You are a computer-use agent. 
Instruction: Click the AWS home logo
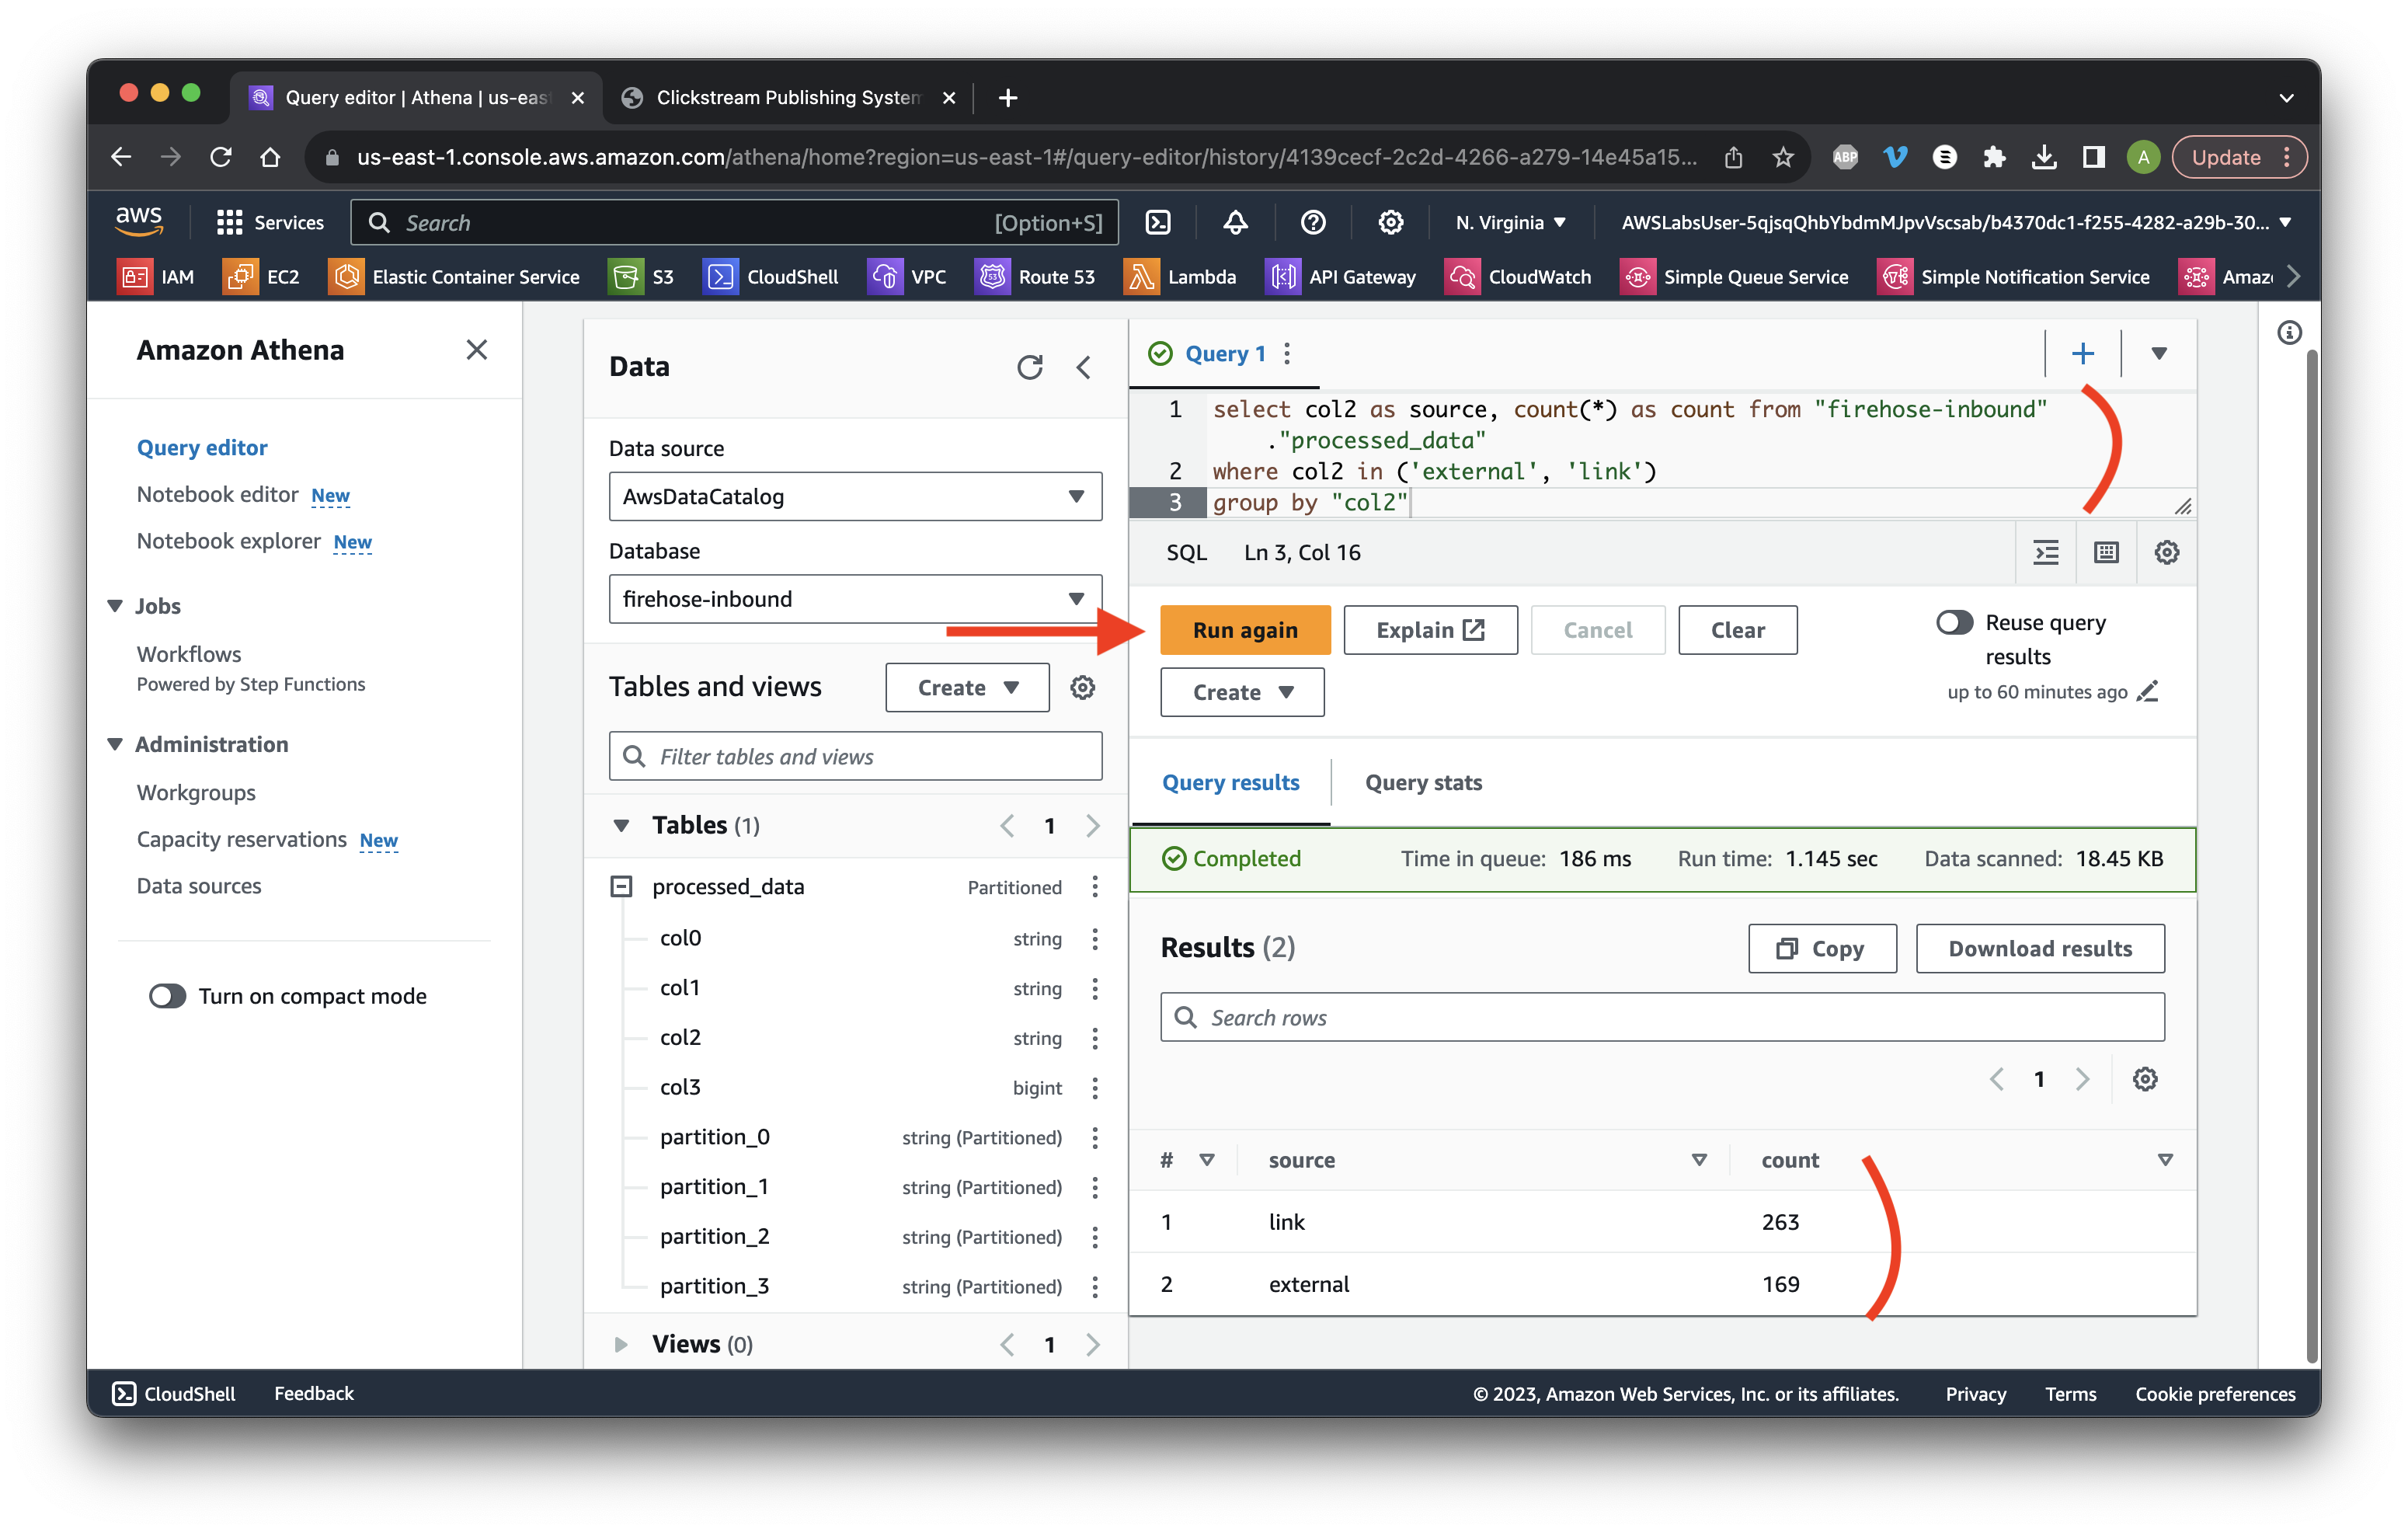(x=139, y=221)
